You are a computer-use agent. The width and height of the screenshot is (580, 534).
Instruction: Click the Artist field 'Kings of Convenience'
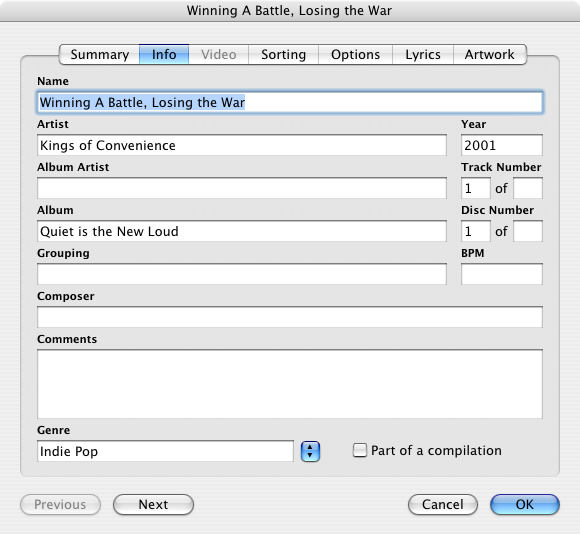pyautogui.click(x=242, y=145)
